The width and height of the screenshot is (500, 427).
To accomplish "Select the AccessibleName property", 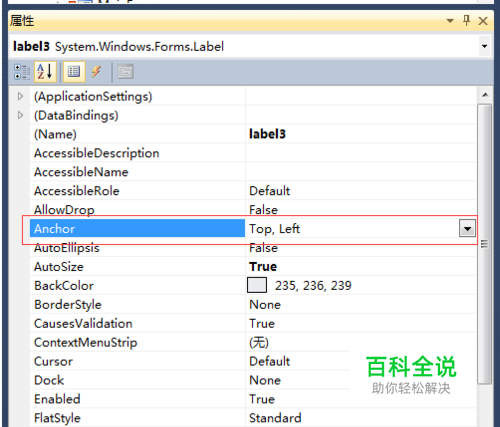I will point(81,172).
